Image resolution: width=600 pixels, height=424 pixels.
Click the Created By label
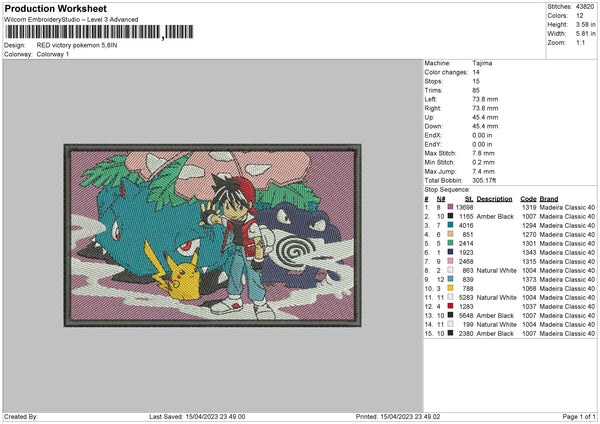coord(21,416)
